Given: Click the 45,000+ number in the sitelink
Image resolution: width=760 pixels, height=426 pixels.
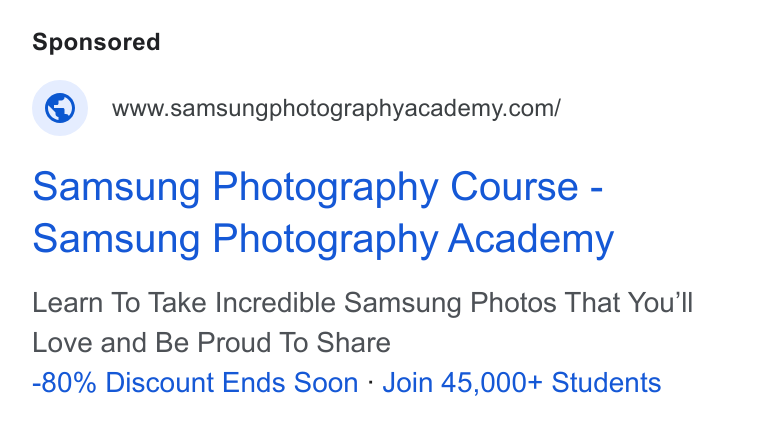Looking at the screenshot, I should tap(491, 383).
